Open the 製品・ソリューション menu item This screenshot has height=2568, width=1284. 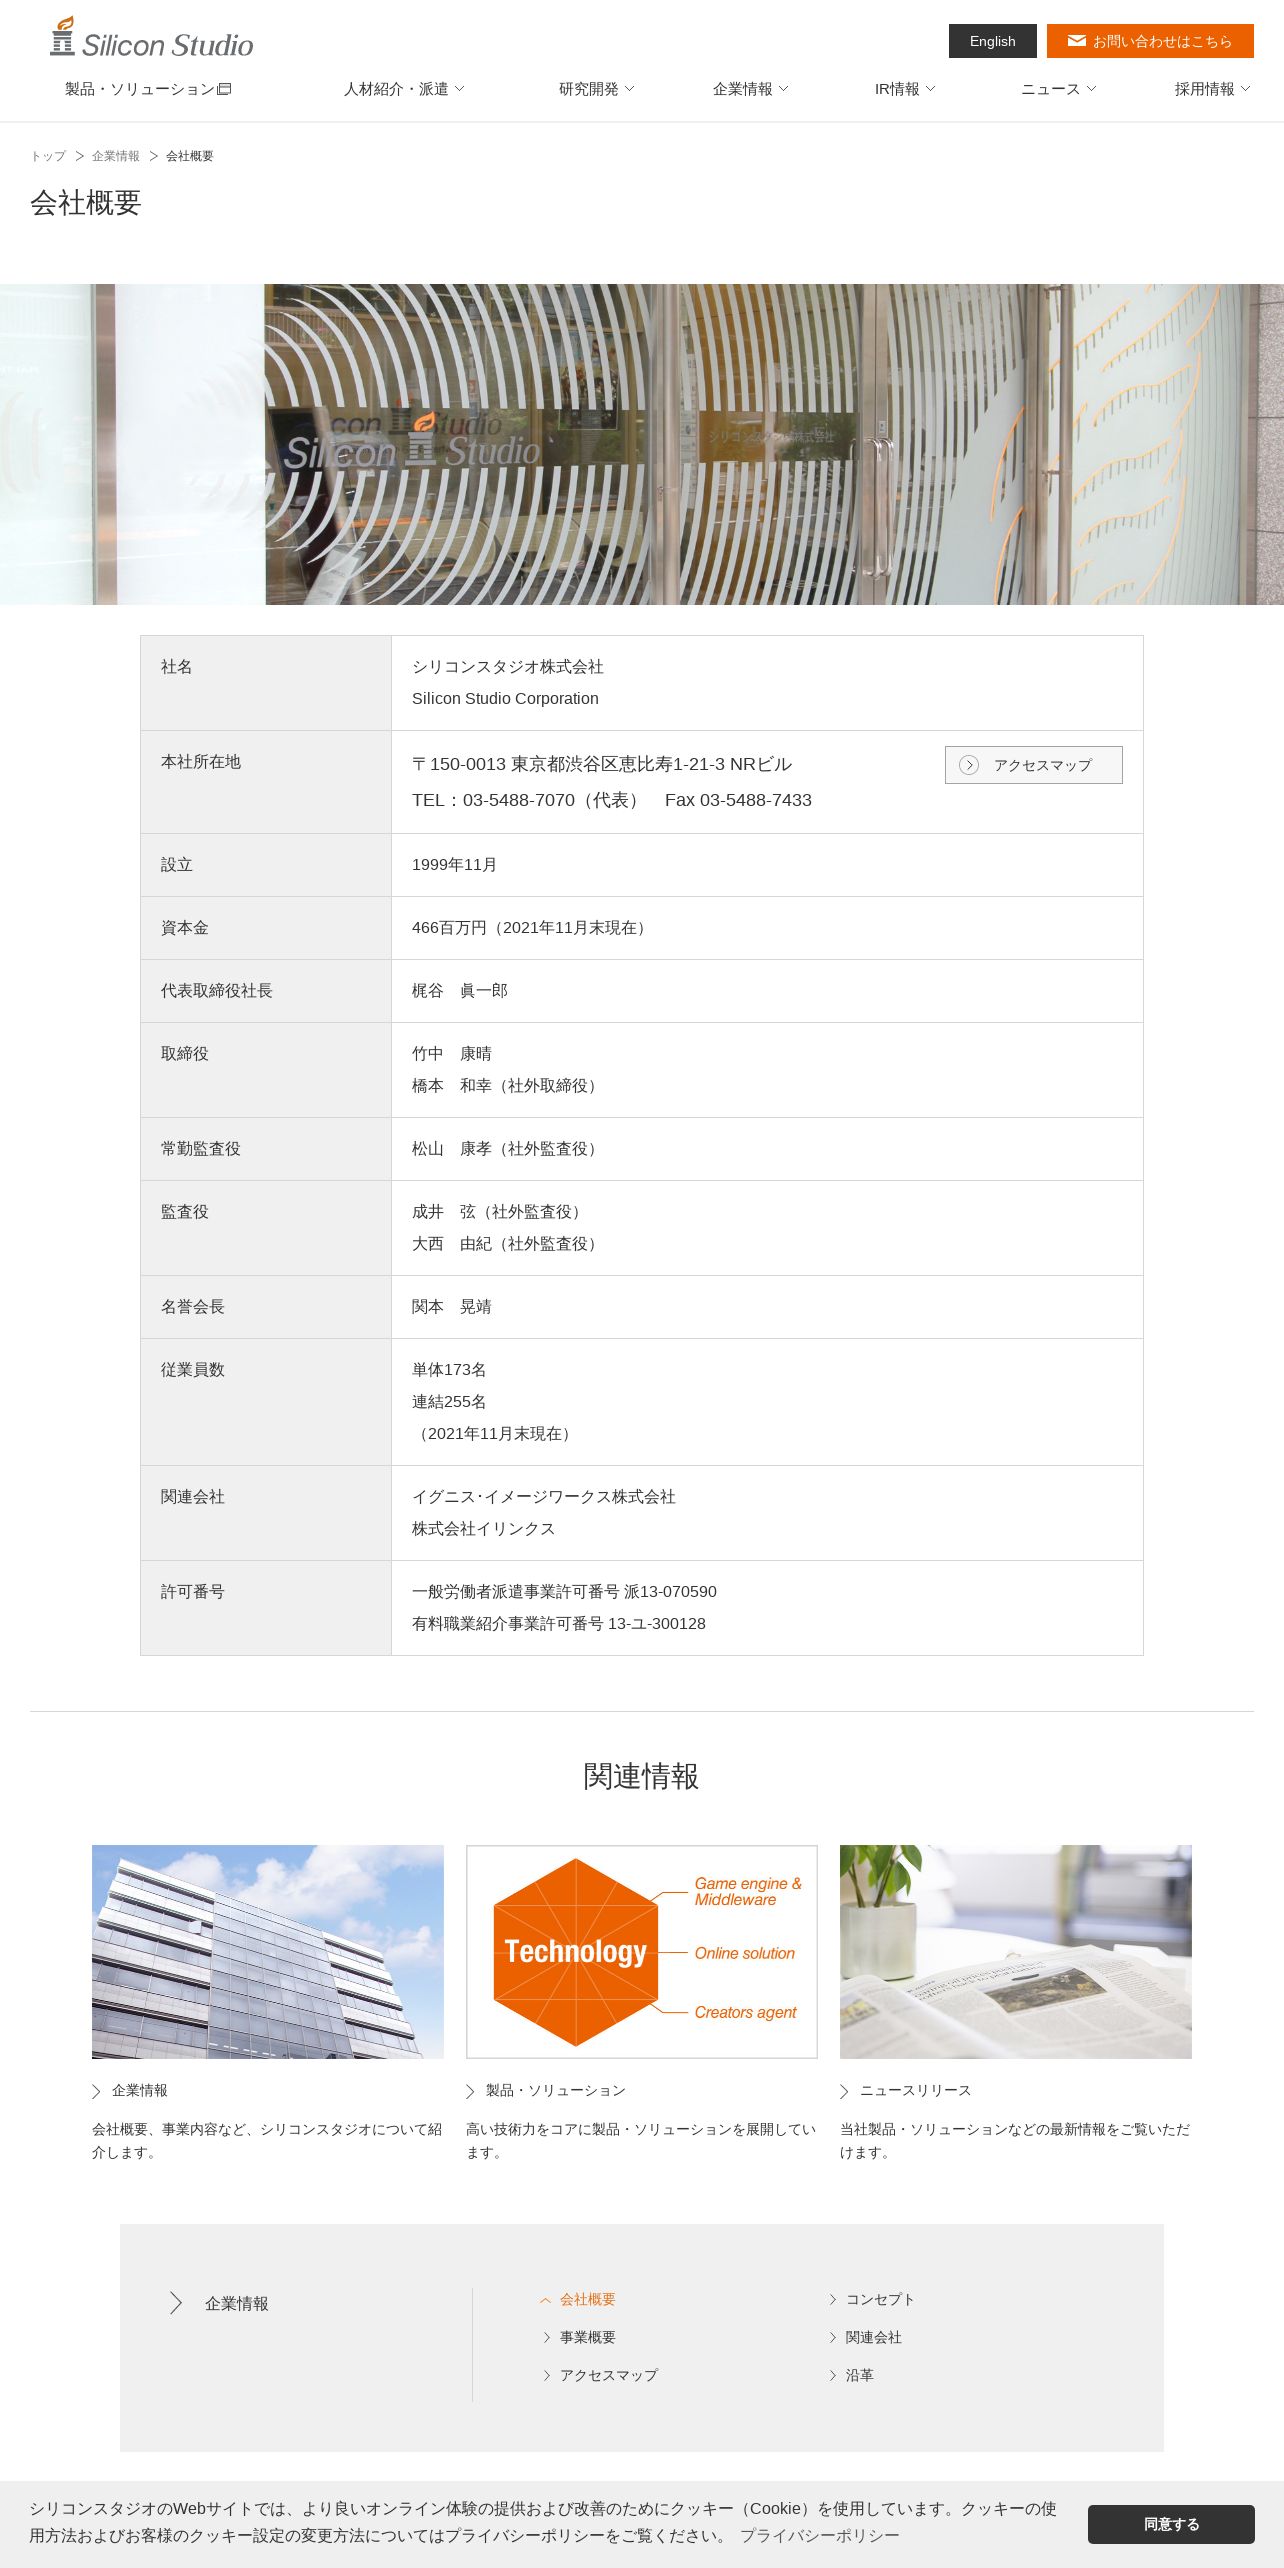(148, 89)
